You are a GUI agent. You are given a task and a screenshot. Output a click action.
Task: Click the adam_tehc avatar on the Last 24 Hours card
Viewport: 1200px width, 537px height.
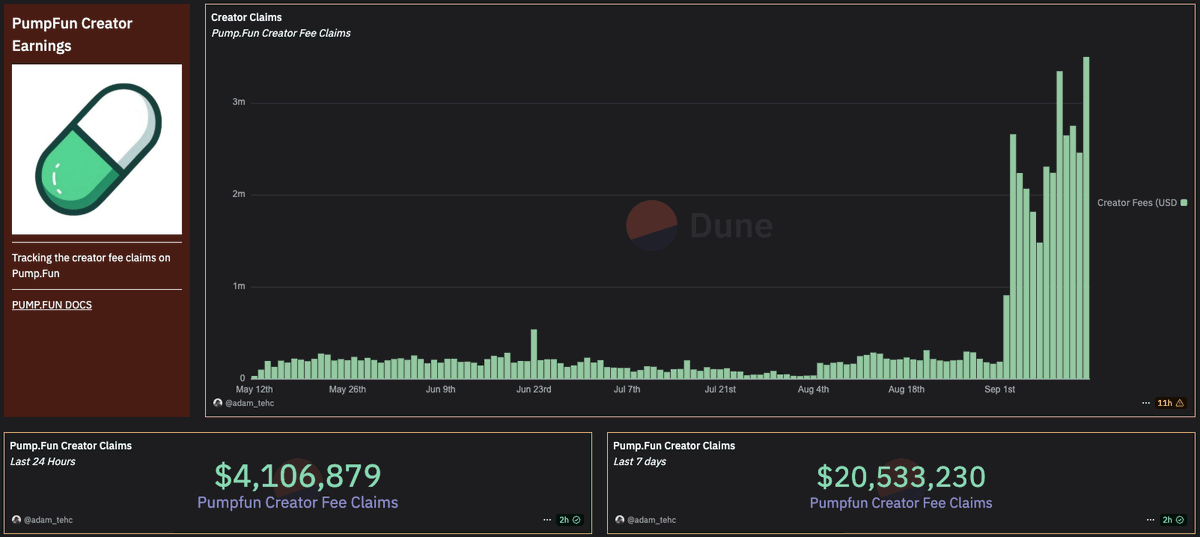(17, 520)
